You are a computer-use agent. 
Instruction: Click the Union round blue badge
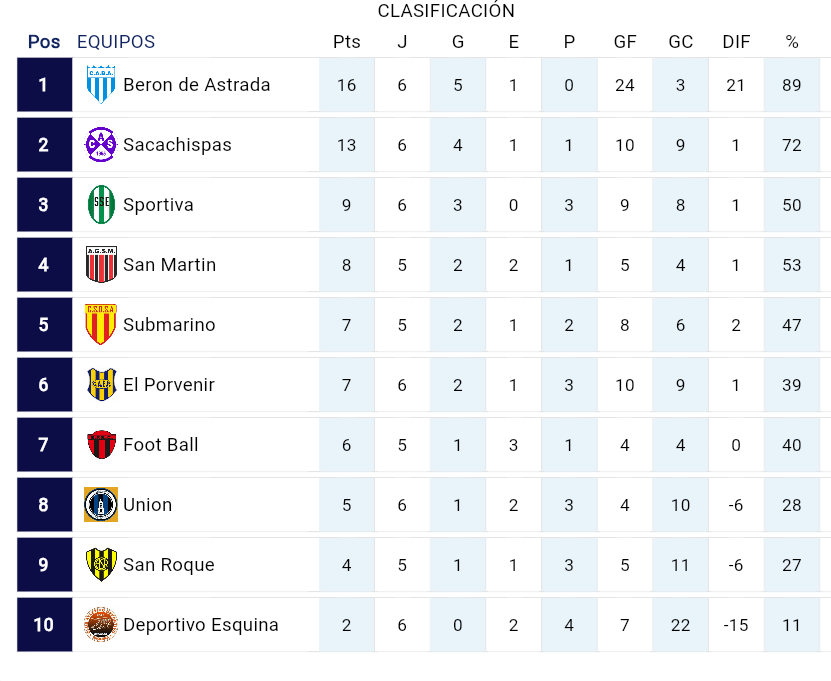coord(101,504)
